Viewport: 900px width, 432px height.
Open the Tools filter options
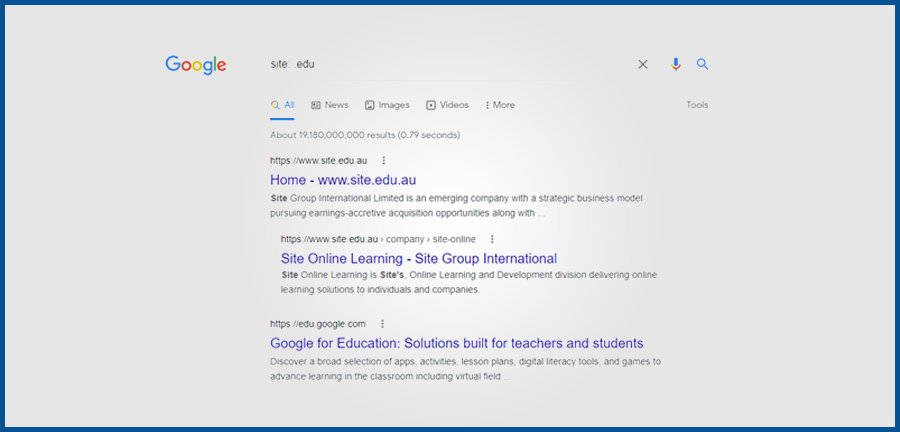(697, 105)
